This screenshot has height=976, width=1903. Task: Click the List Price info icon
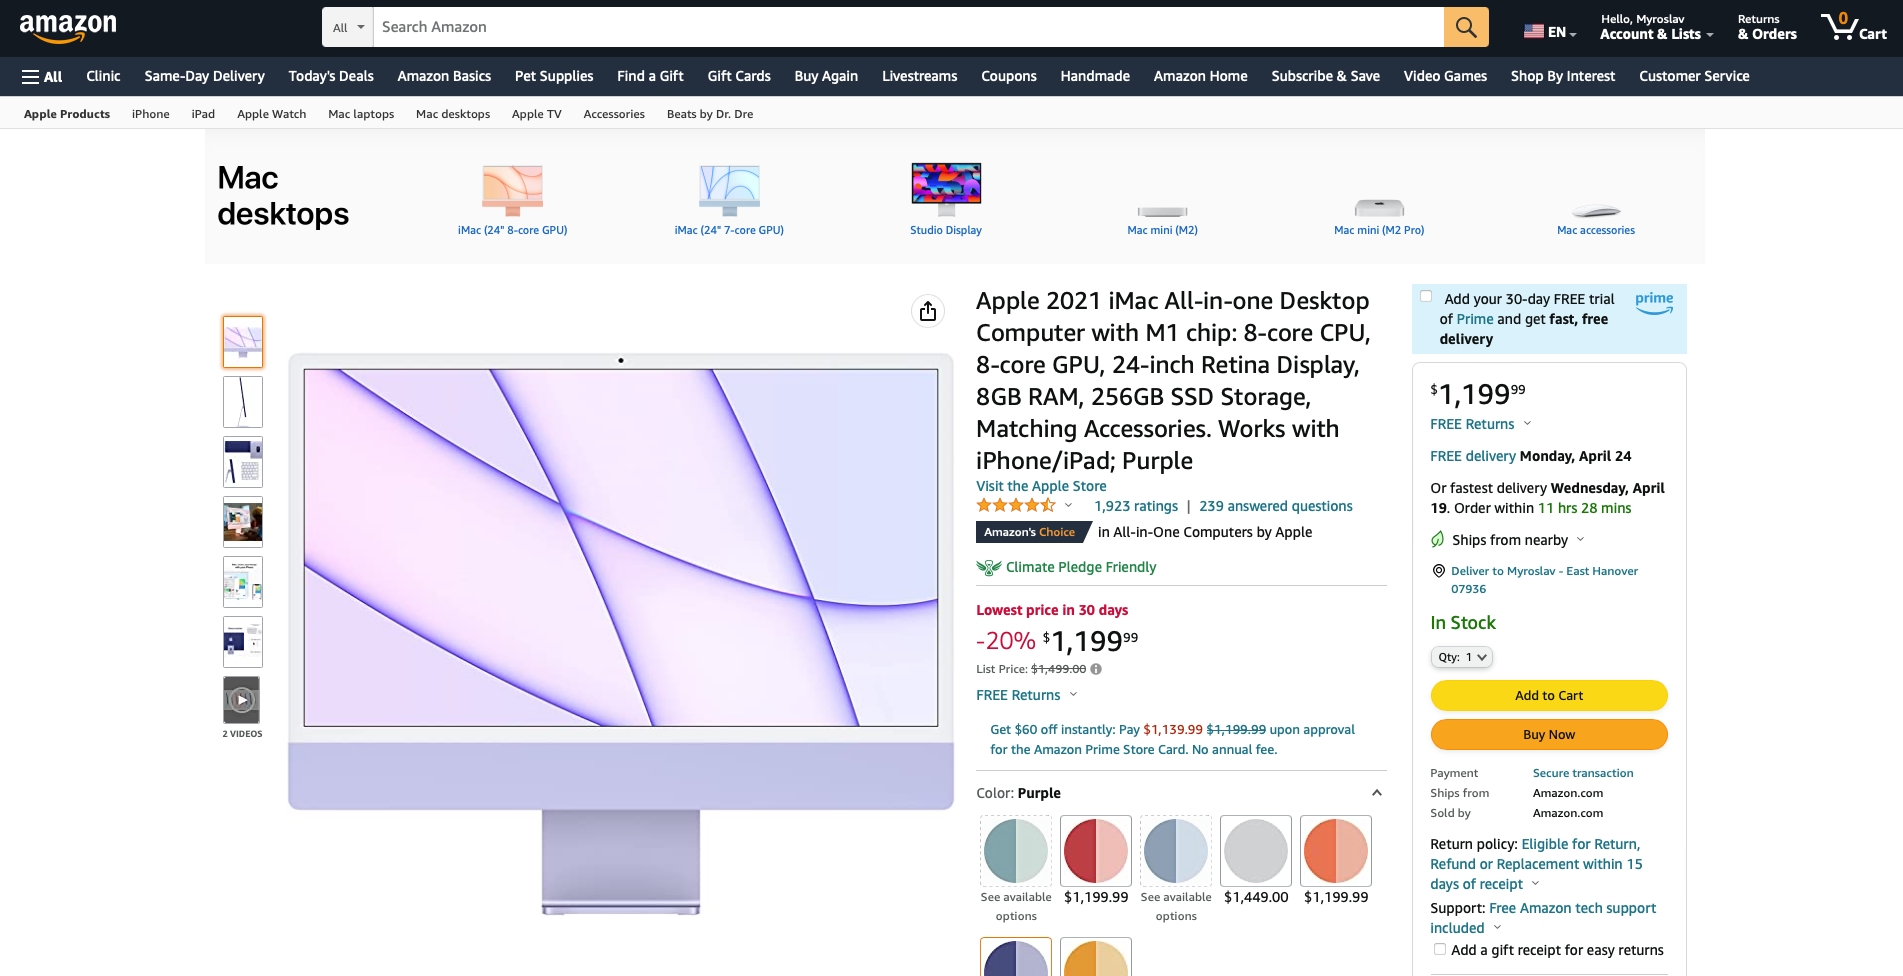click(1096, 669)
